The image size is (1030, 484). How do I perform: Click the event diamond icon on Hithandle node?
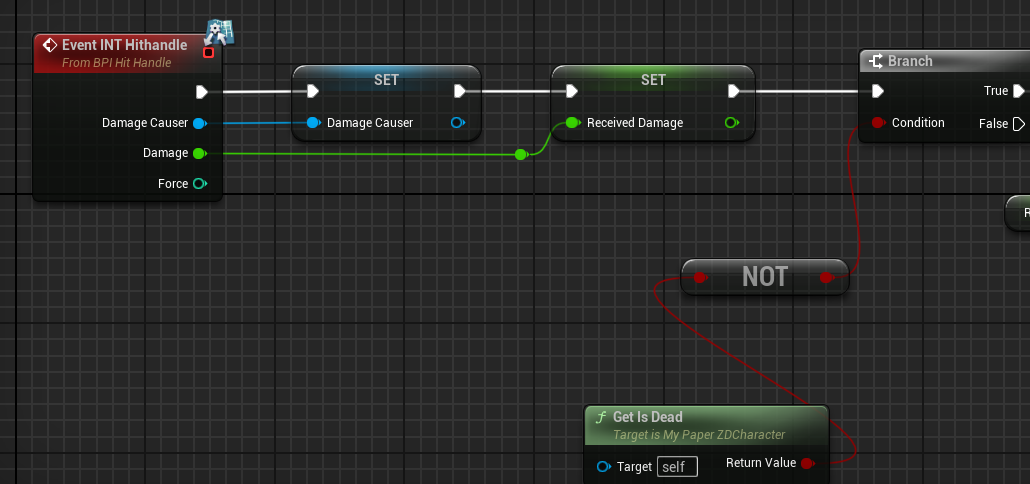(x=49, y=45)
